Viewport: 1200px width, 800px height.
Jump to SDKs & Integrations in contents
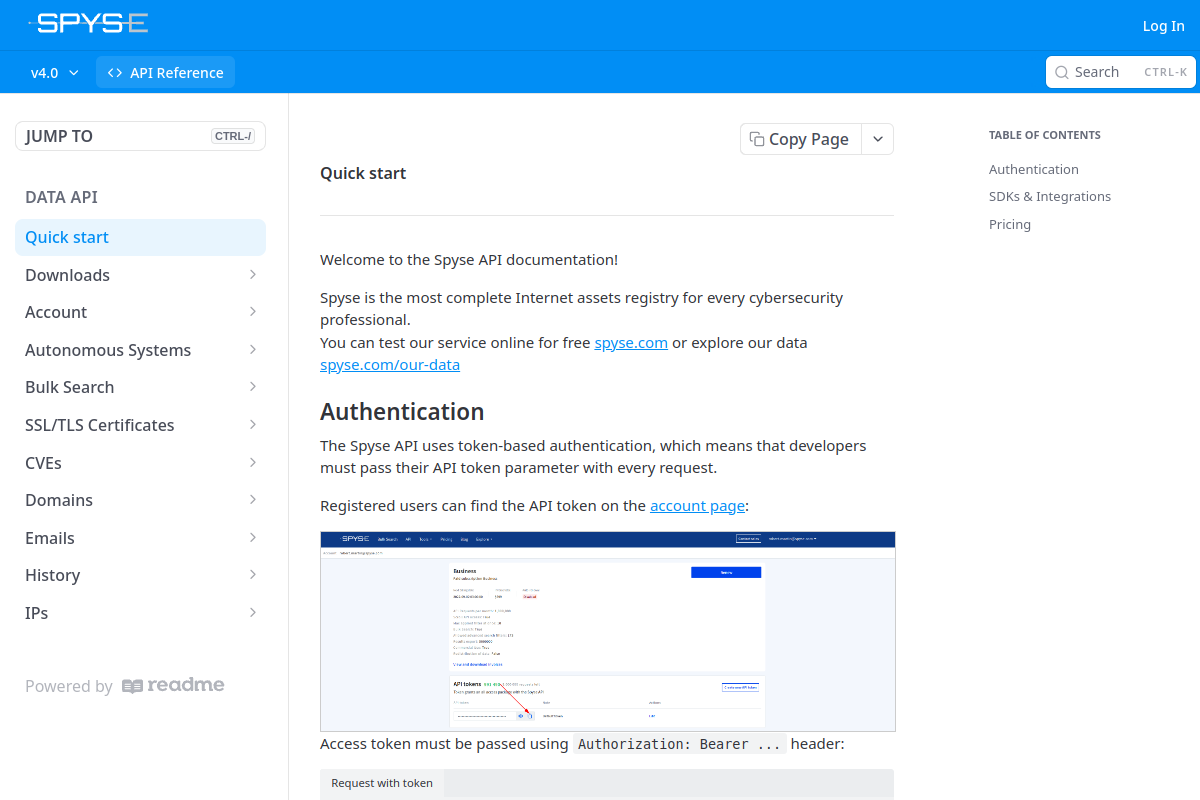point(1050,196)
